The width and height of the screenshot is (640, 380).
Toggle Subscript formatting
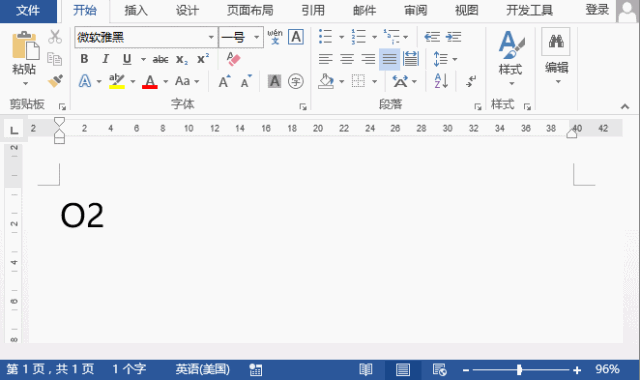coord(182,60)
